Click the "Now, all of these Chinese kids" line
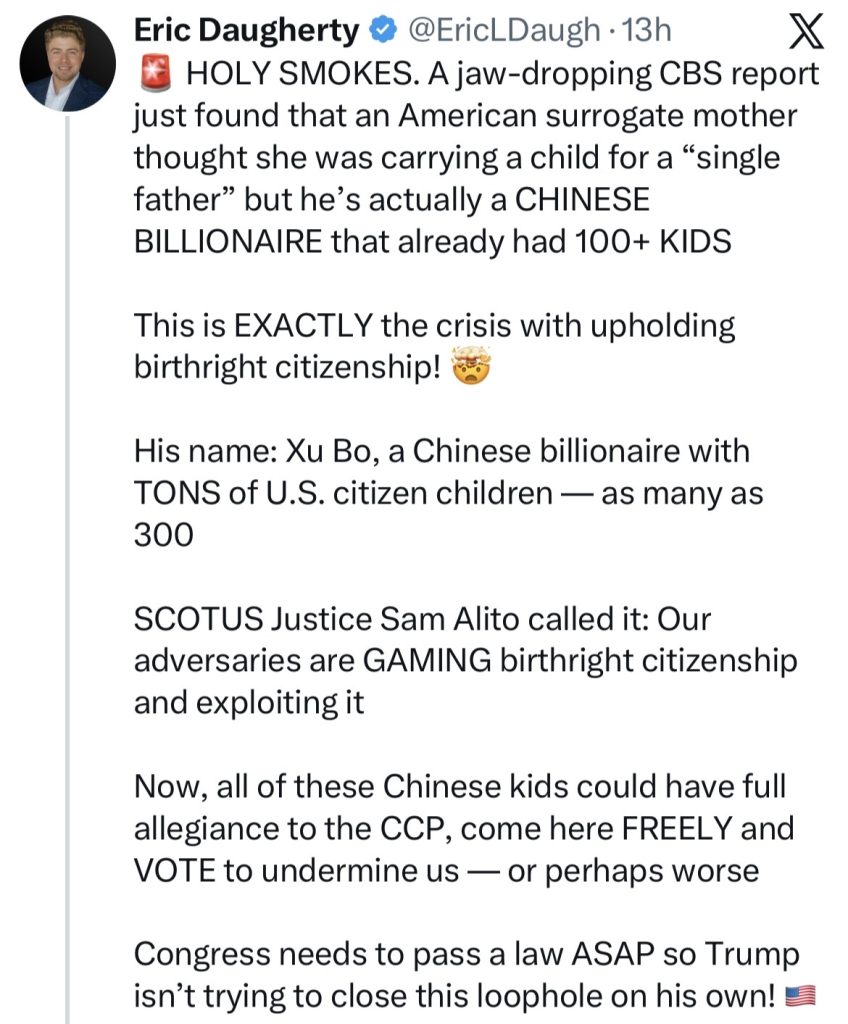This screenshot has width=848, height=1024. pos(459,786)
